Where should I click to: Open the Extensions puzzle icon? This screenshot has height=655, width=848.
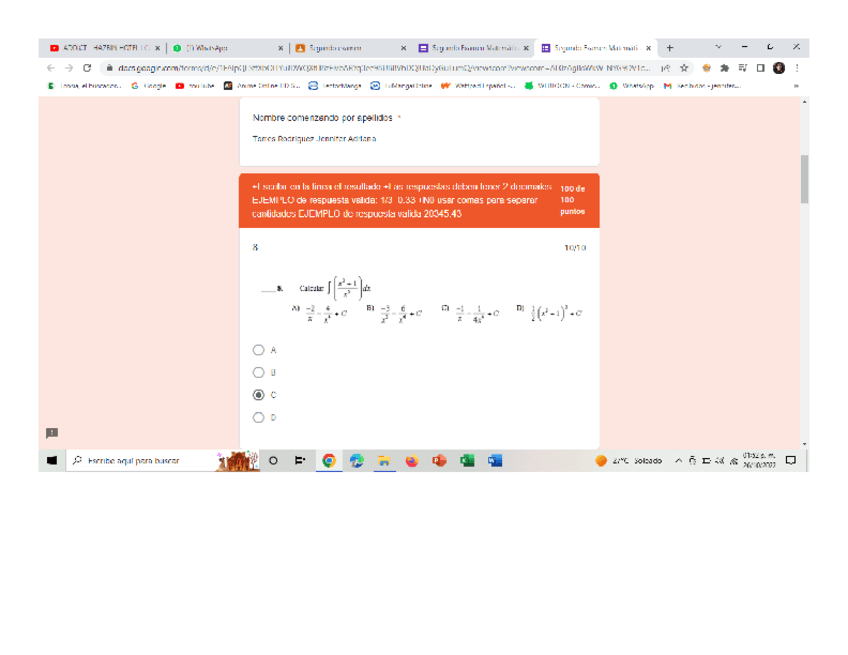[725, 68]
